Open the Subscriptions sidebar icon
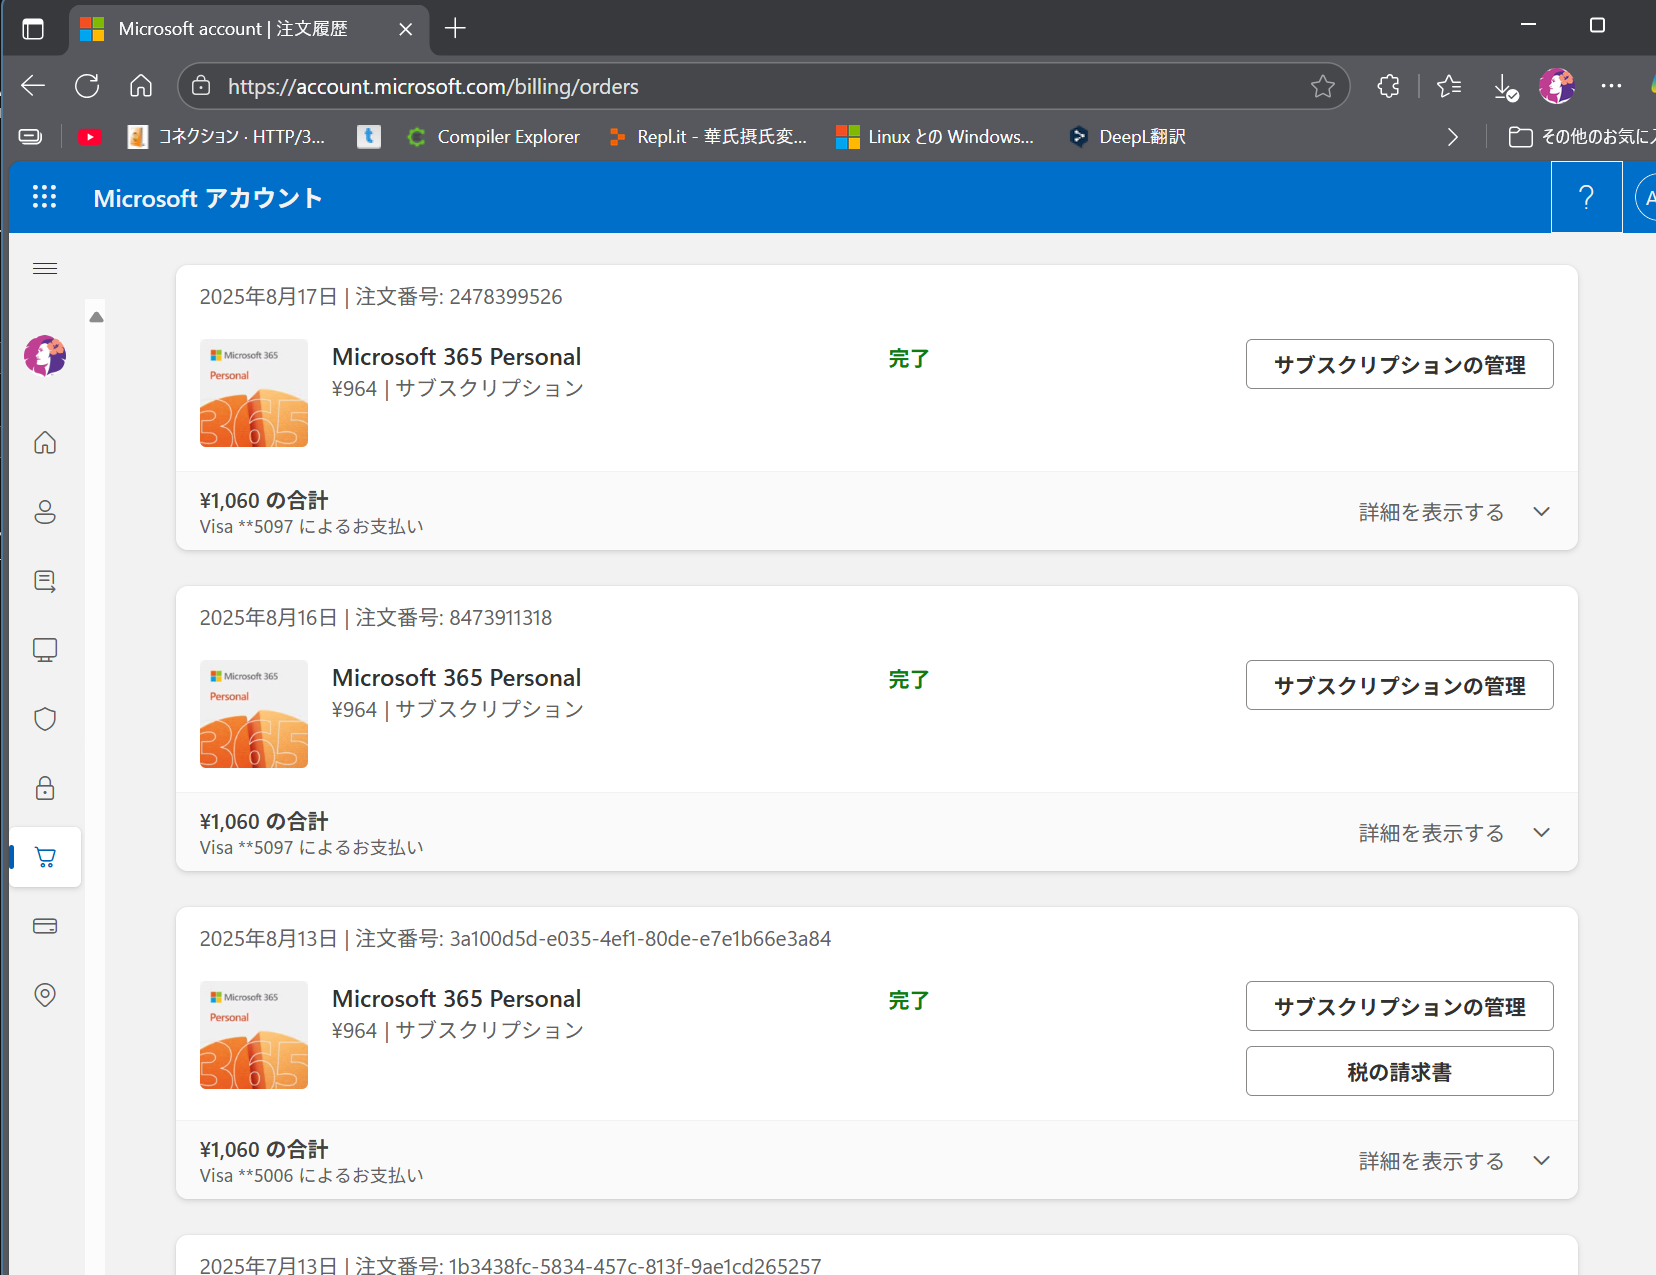This screenshot has height=1275, width=1656. (45, 581)
